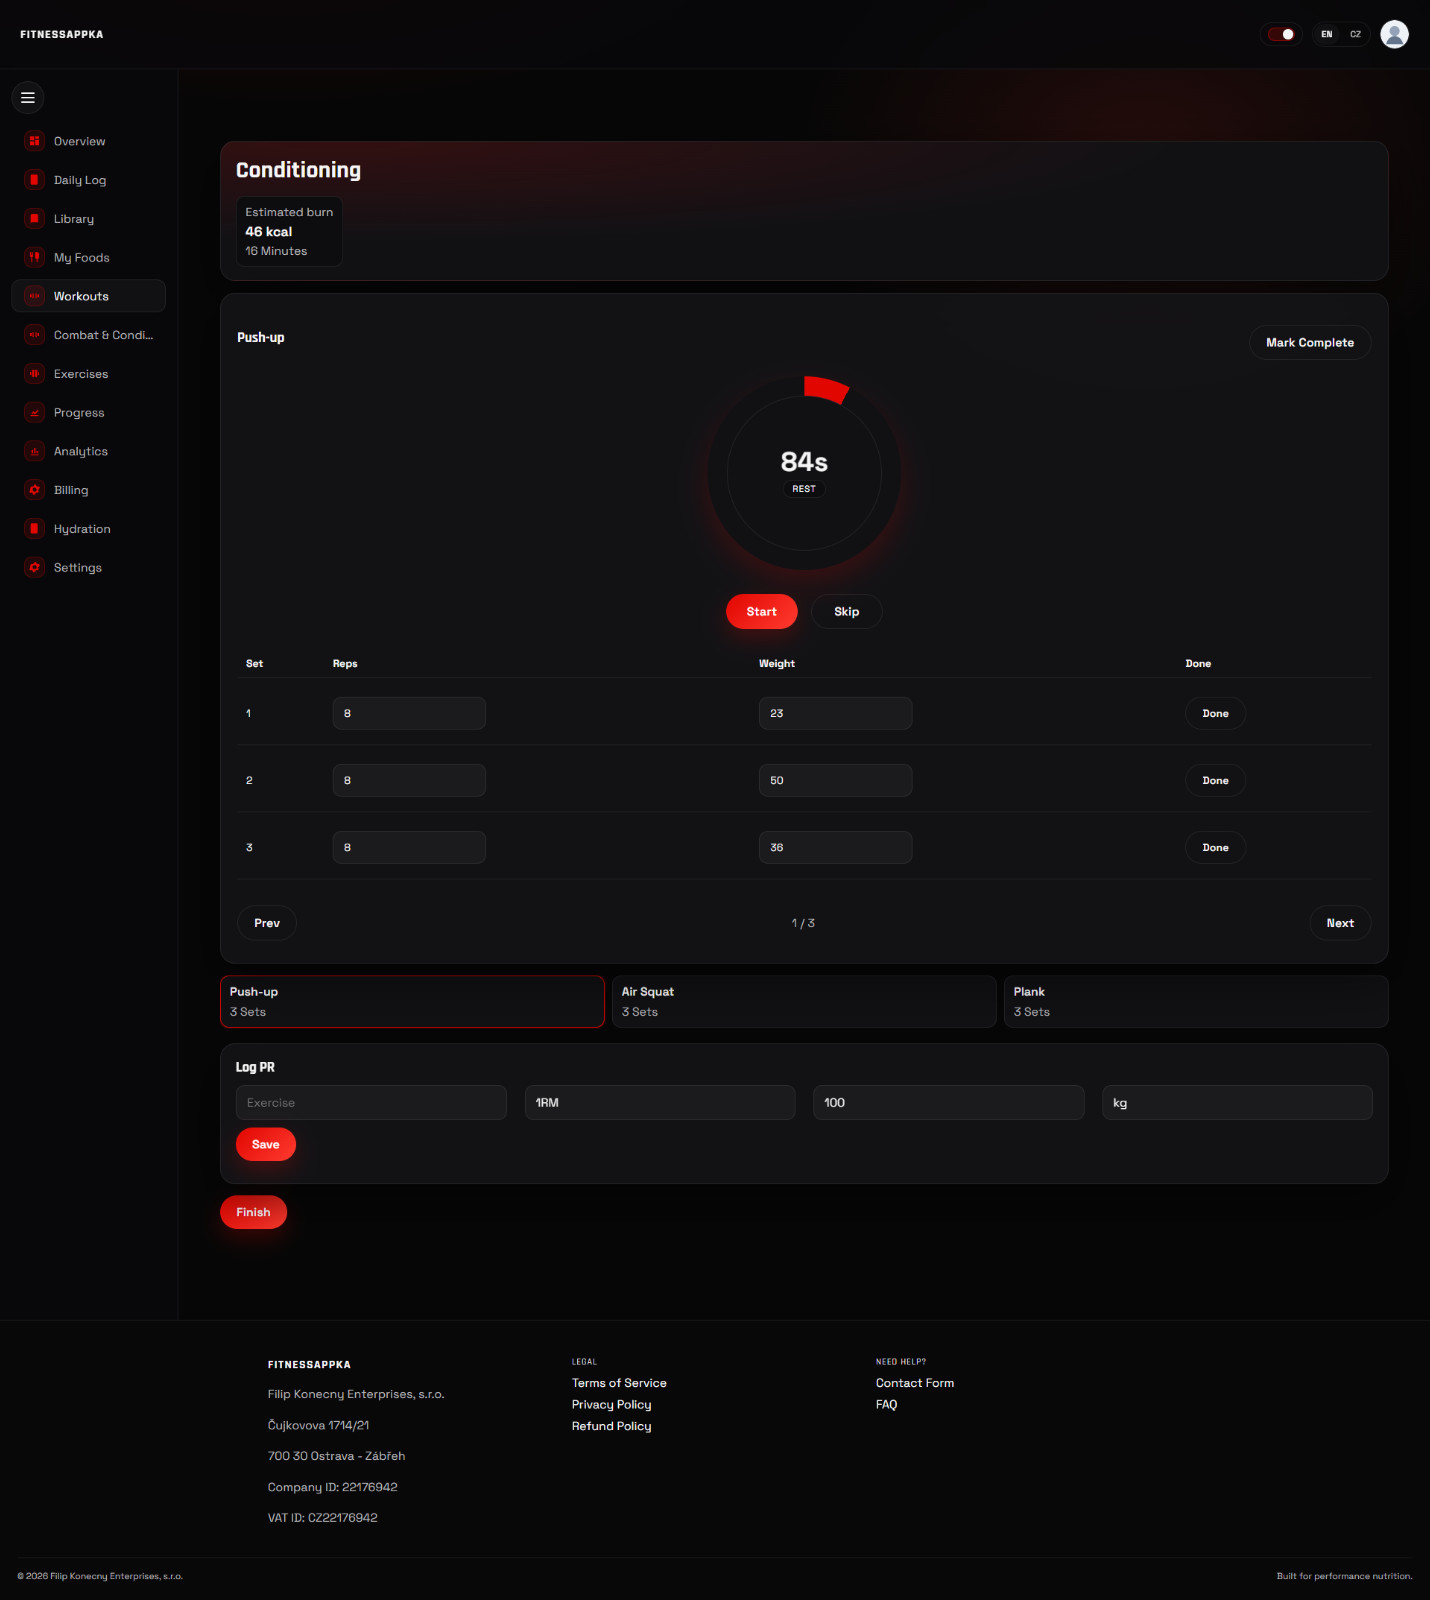Click the Workouts sidebar icon
This screenshot has height=1600, width=1430.
(x=35, y=296)
